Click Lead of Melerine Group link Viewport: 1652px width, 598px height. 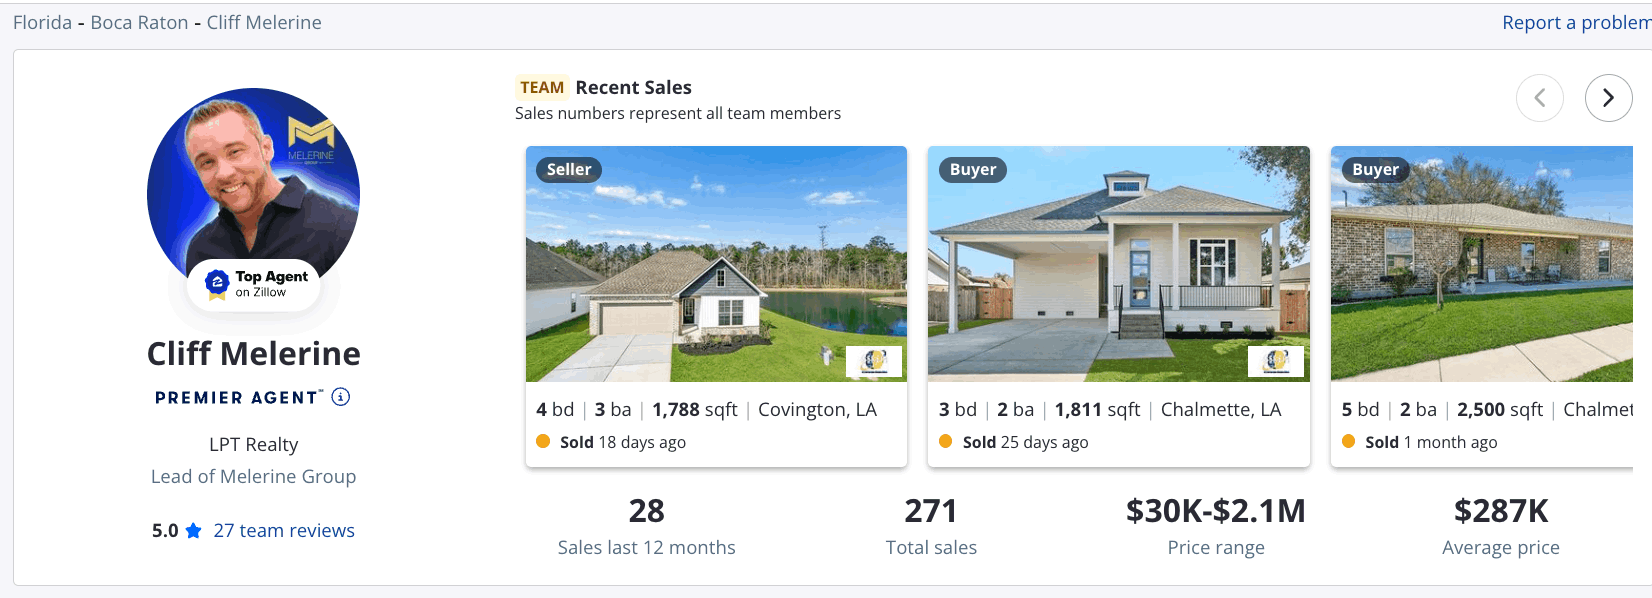253,477
